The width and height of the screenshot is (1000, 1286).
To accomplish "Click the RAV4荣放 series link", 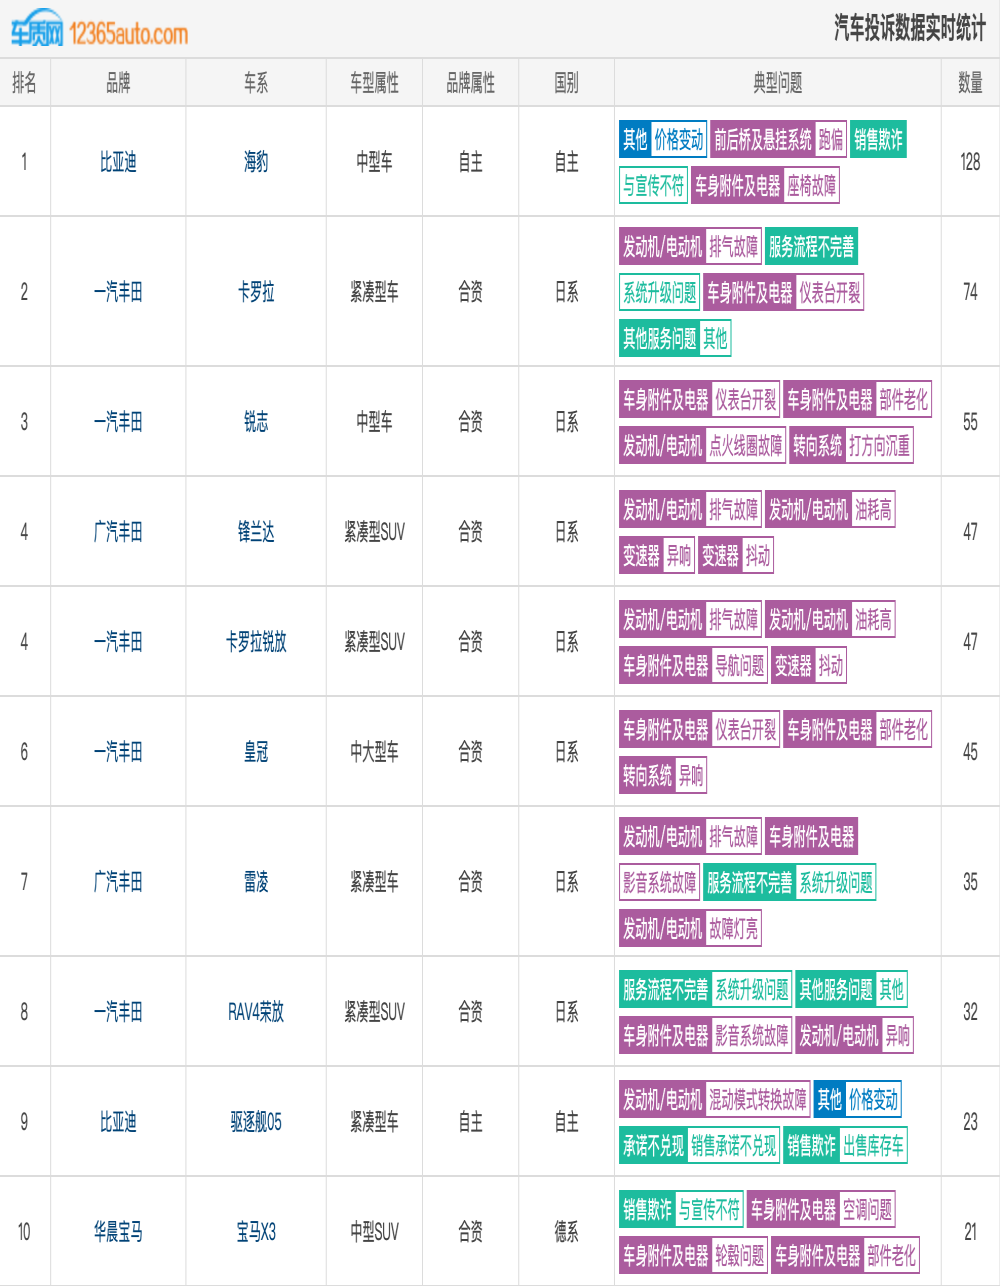I will pyautogui.click(x=256, y=1012).
